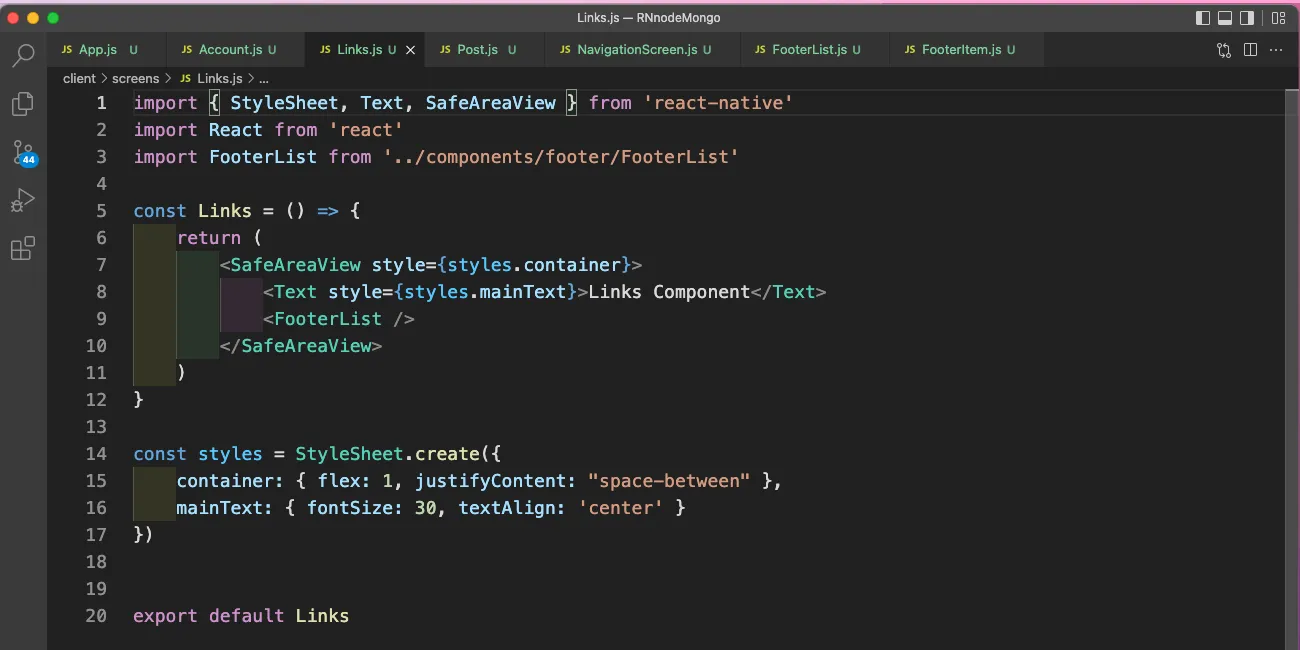Click the 'Links Component' text on line 8
The image size is (1300, 650).
(669, 292)
